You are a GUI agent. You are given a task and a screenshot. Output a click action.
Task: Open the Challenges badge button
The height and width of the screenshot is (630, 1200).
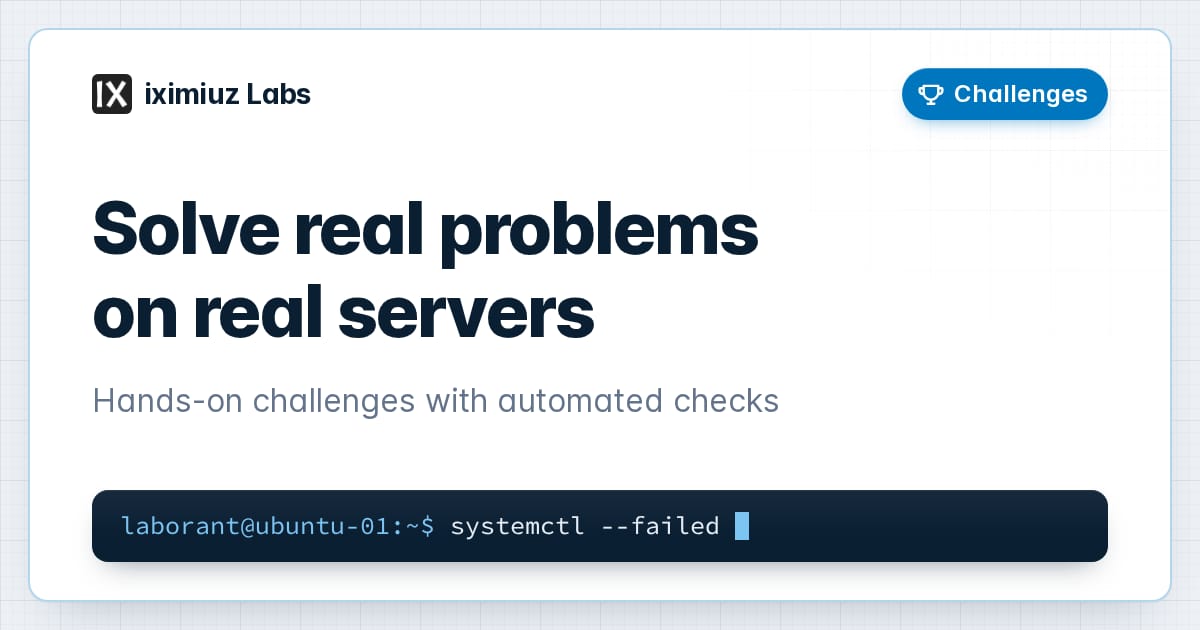point(1004,94)
